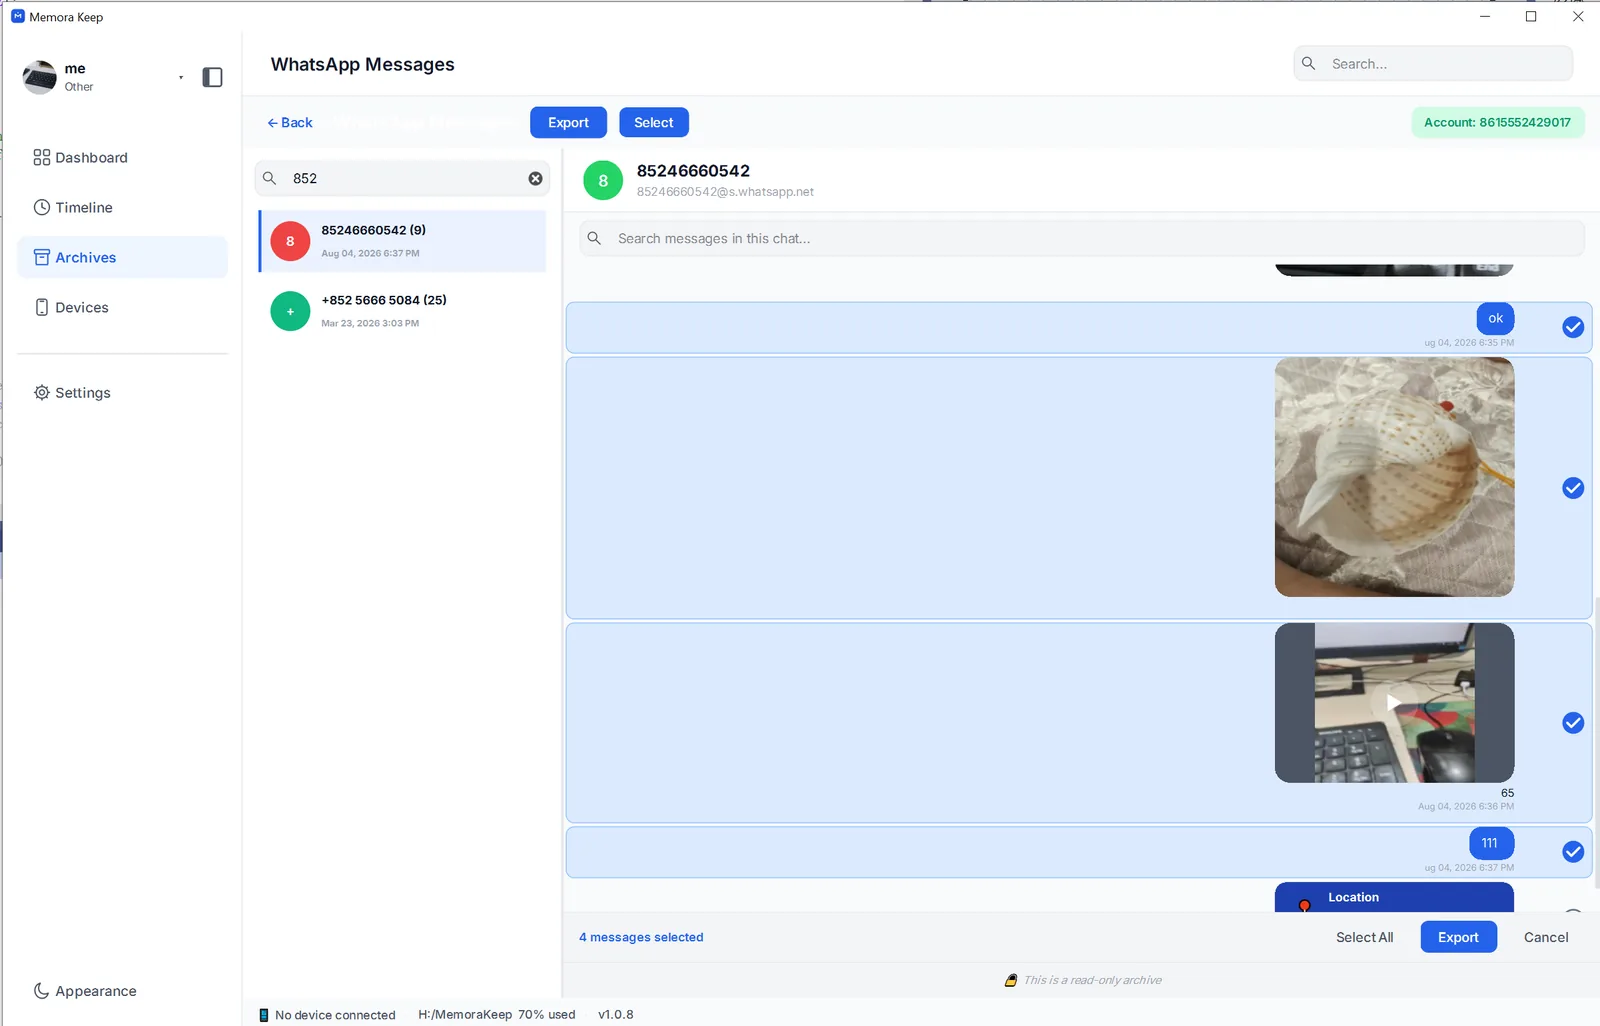Click the contact filter field containing 852
Screen dimensions: 1600x1026
[403, 178]
